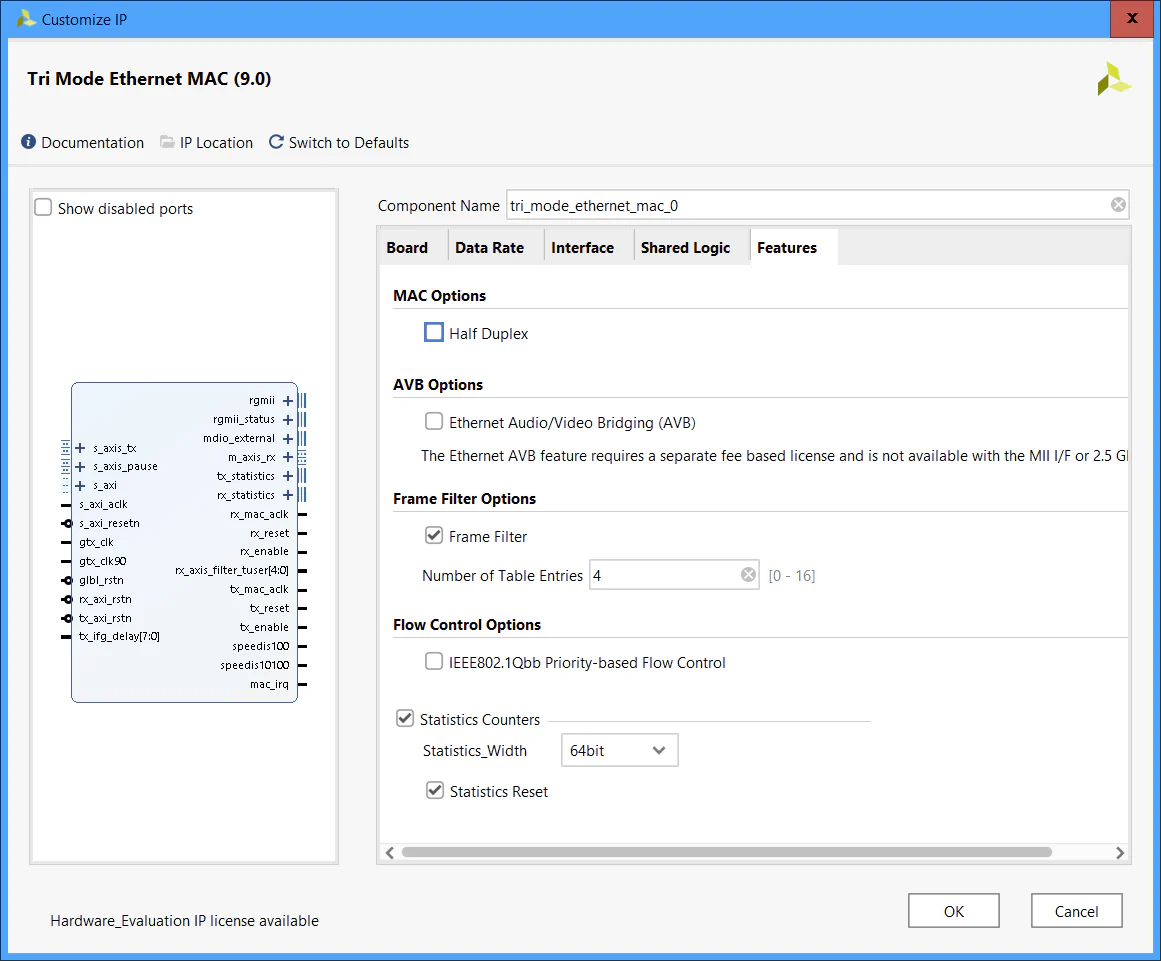Cancel the IP customization dialog
Viewport: 1161px width, 961px height.
tap(1076, 910)
